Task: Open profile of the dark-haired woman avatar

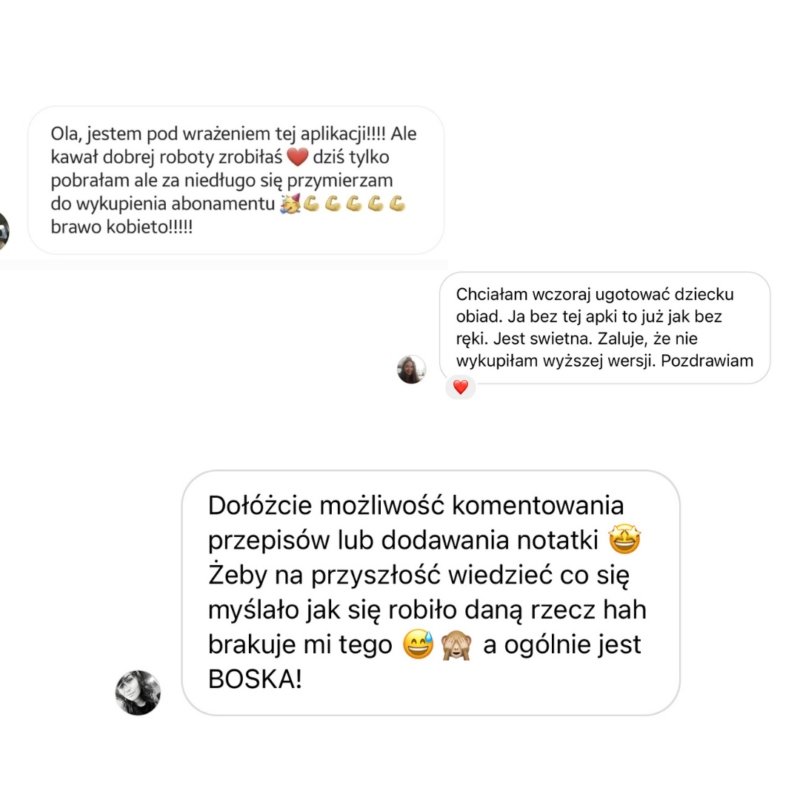Action: (x=411, y=369)
